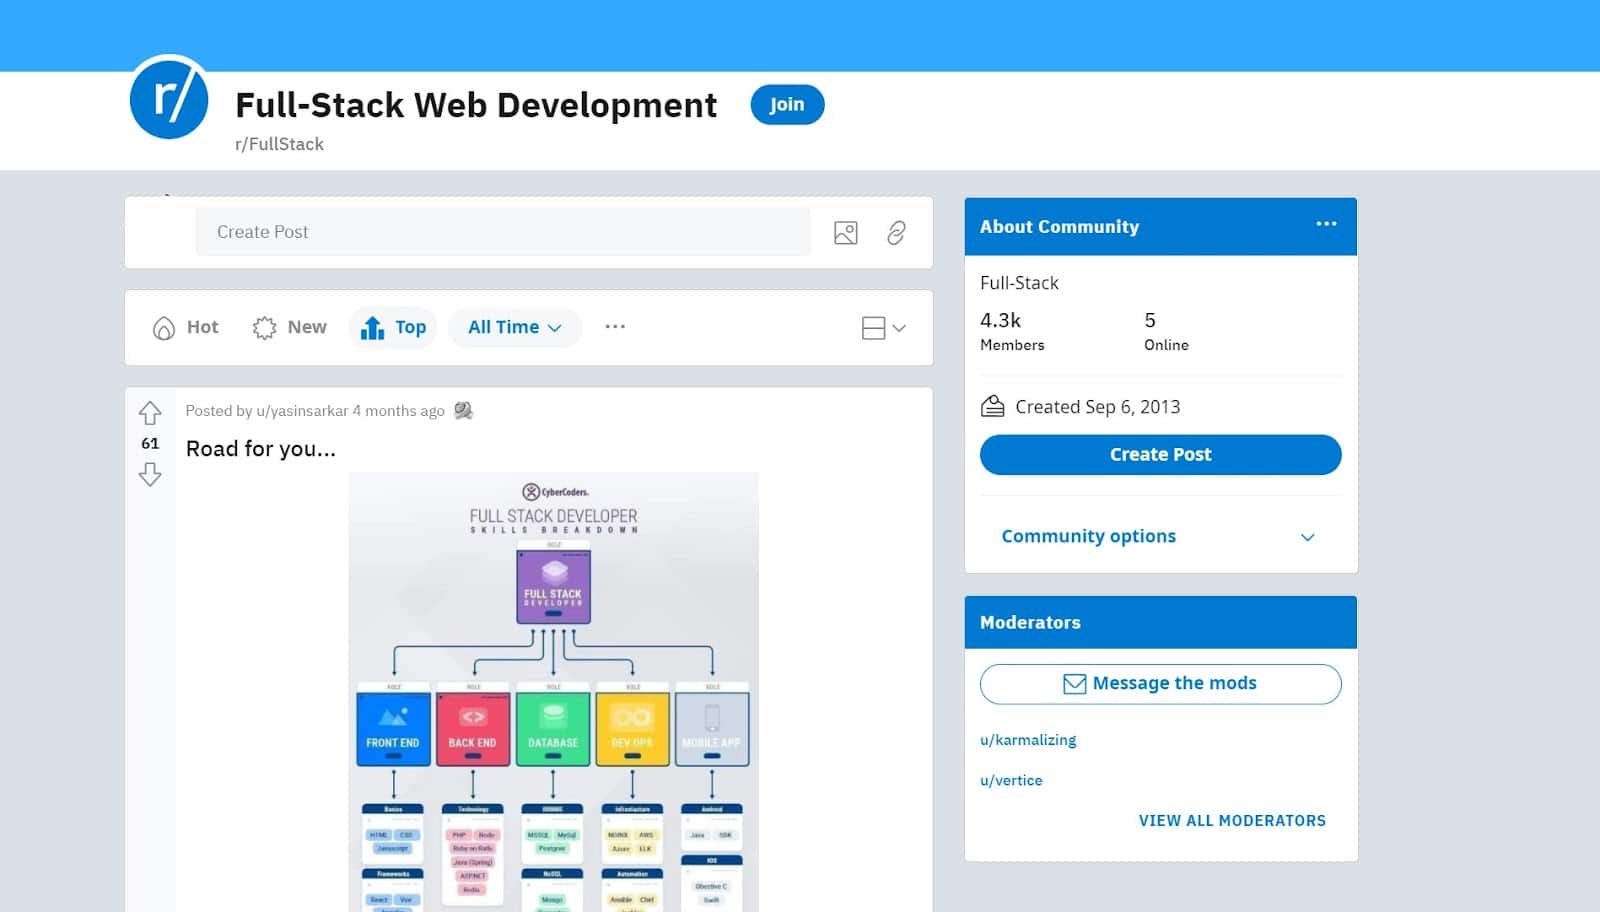Open more sort options ellipsis
This screenshot has width=1600, height=912.
(x=615, y=327)
